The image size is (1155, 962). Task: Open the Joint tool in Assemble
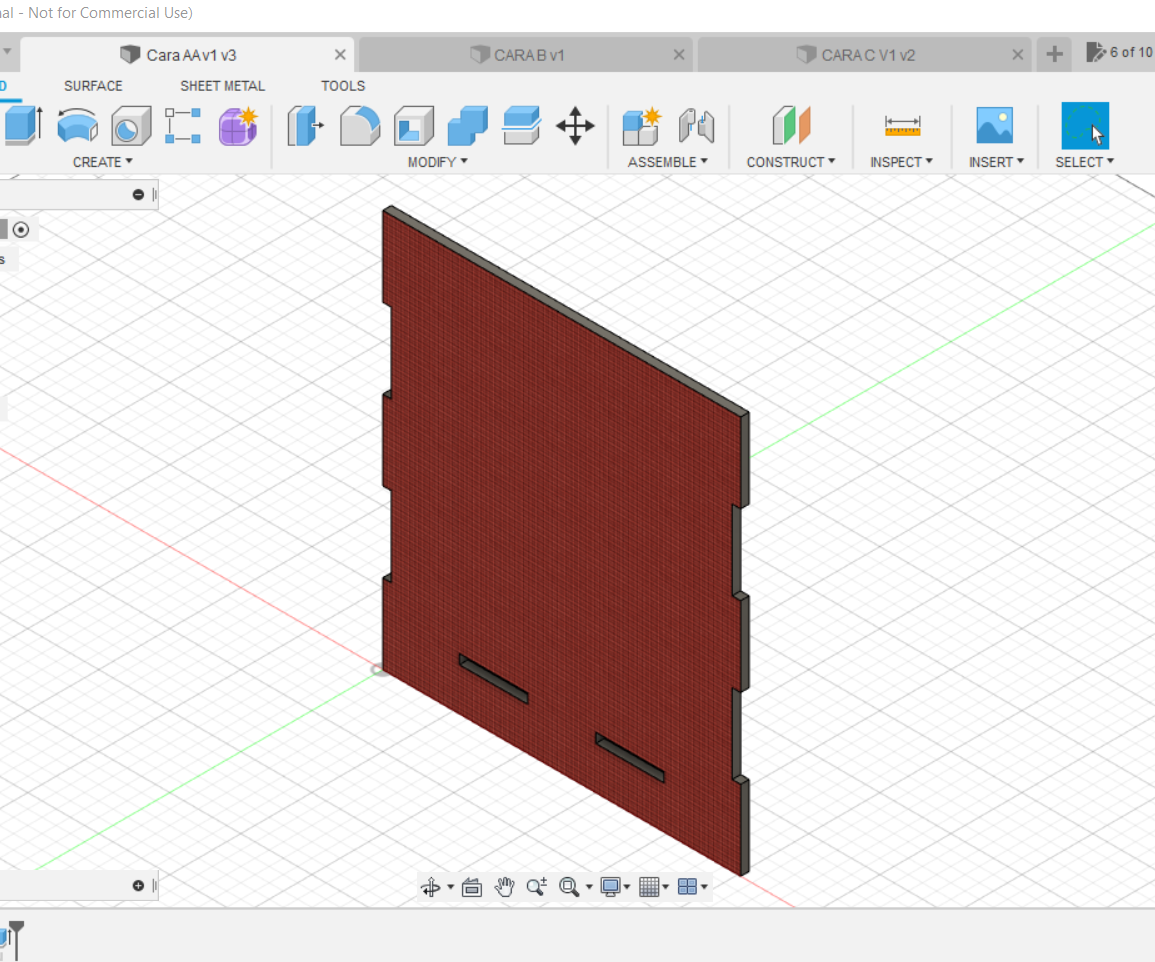tap(697, 126)
